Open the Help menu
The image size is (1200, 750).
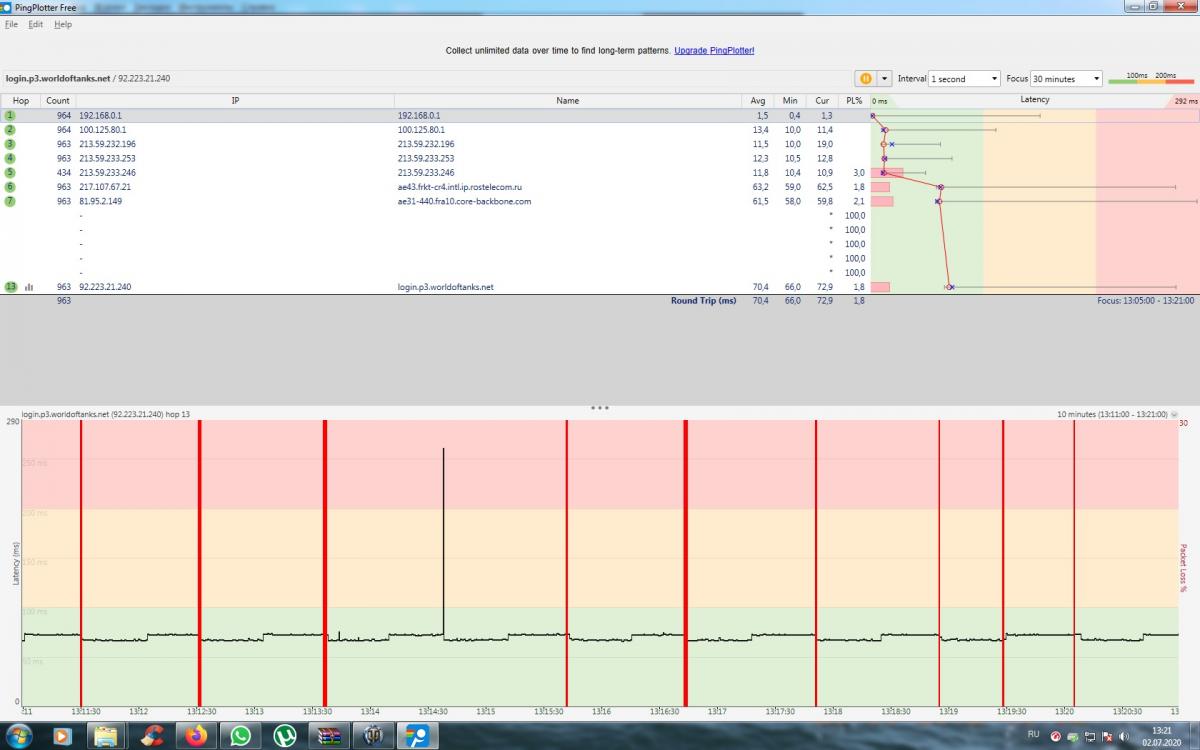pos(63,24)
